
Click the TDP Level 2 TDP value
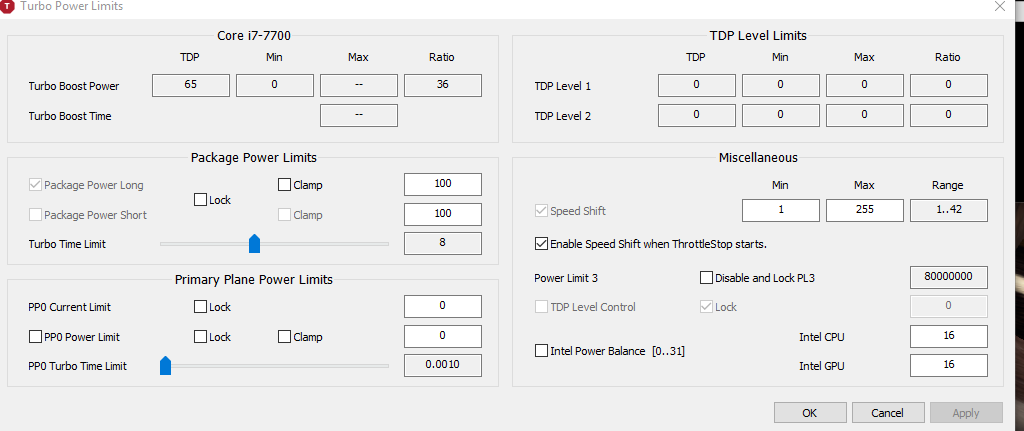(696, 116)
